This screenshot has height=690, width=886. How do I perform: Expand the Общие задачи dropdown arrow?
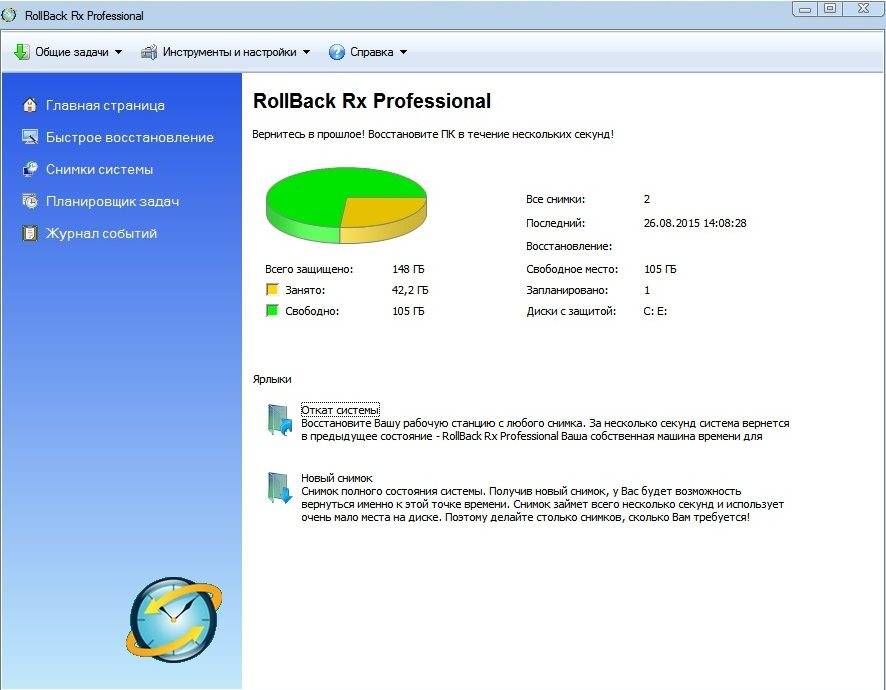118,52
